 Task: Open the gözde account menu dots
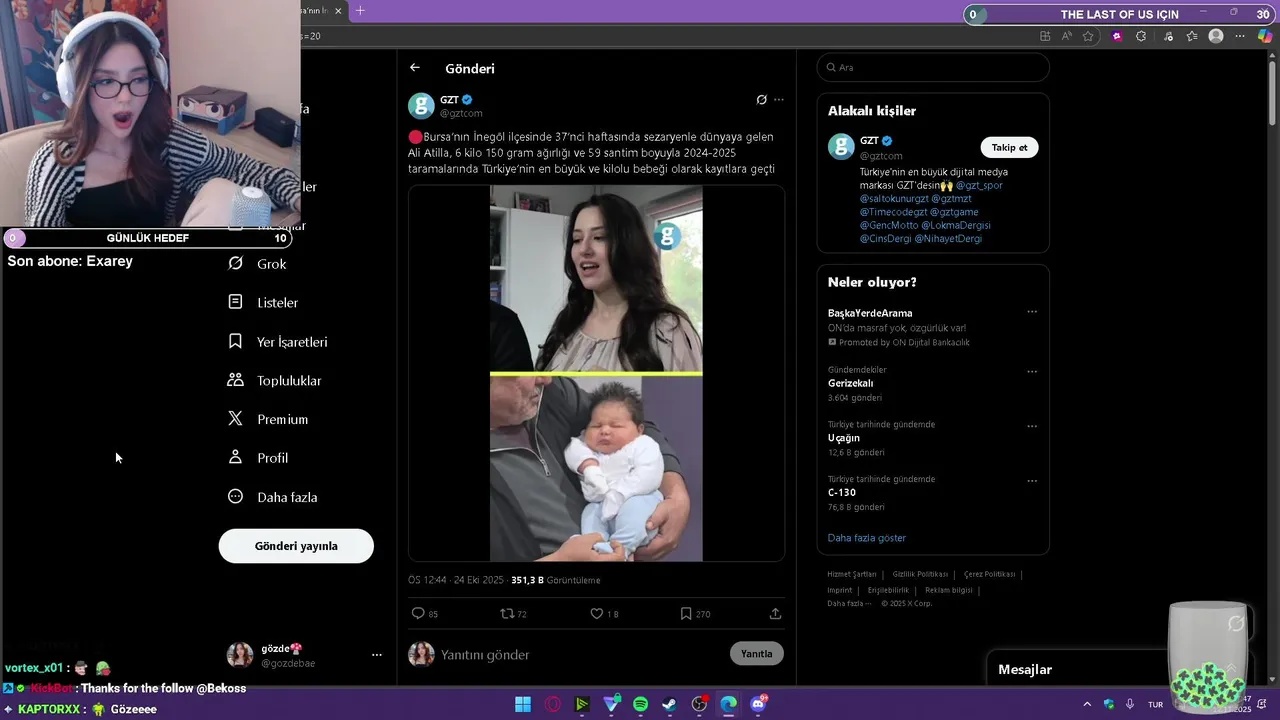point(377,655)
